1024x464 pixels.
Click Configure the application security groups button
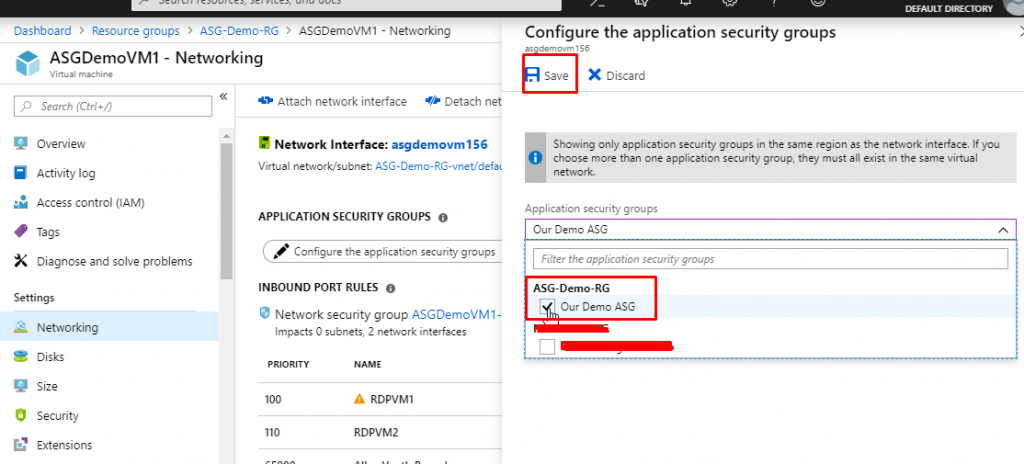point(384,252)
